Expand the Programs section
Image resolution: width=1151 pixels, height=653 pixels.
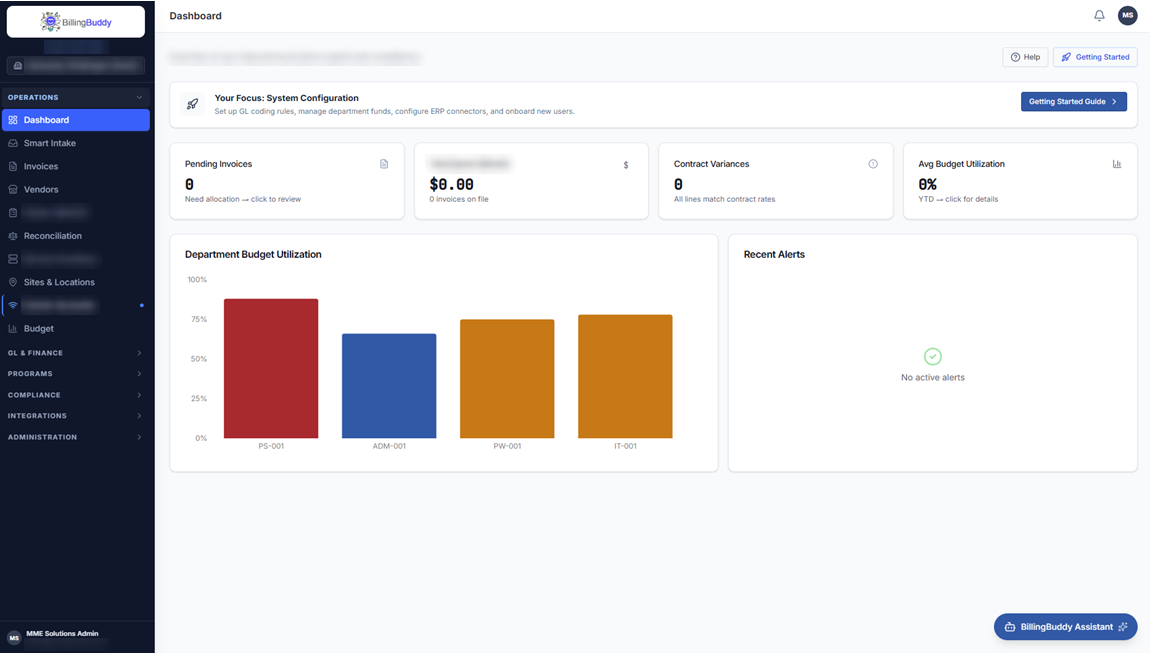[75, 374]
